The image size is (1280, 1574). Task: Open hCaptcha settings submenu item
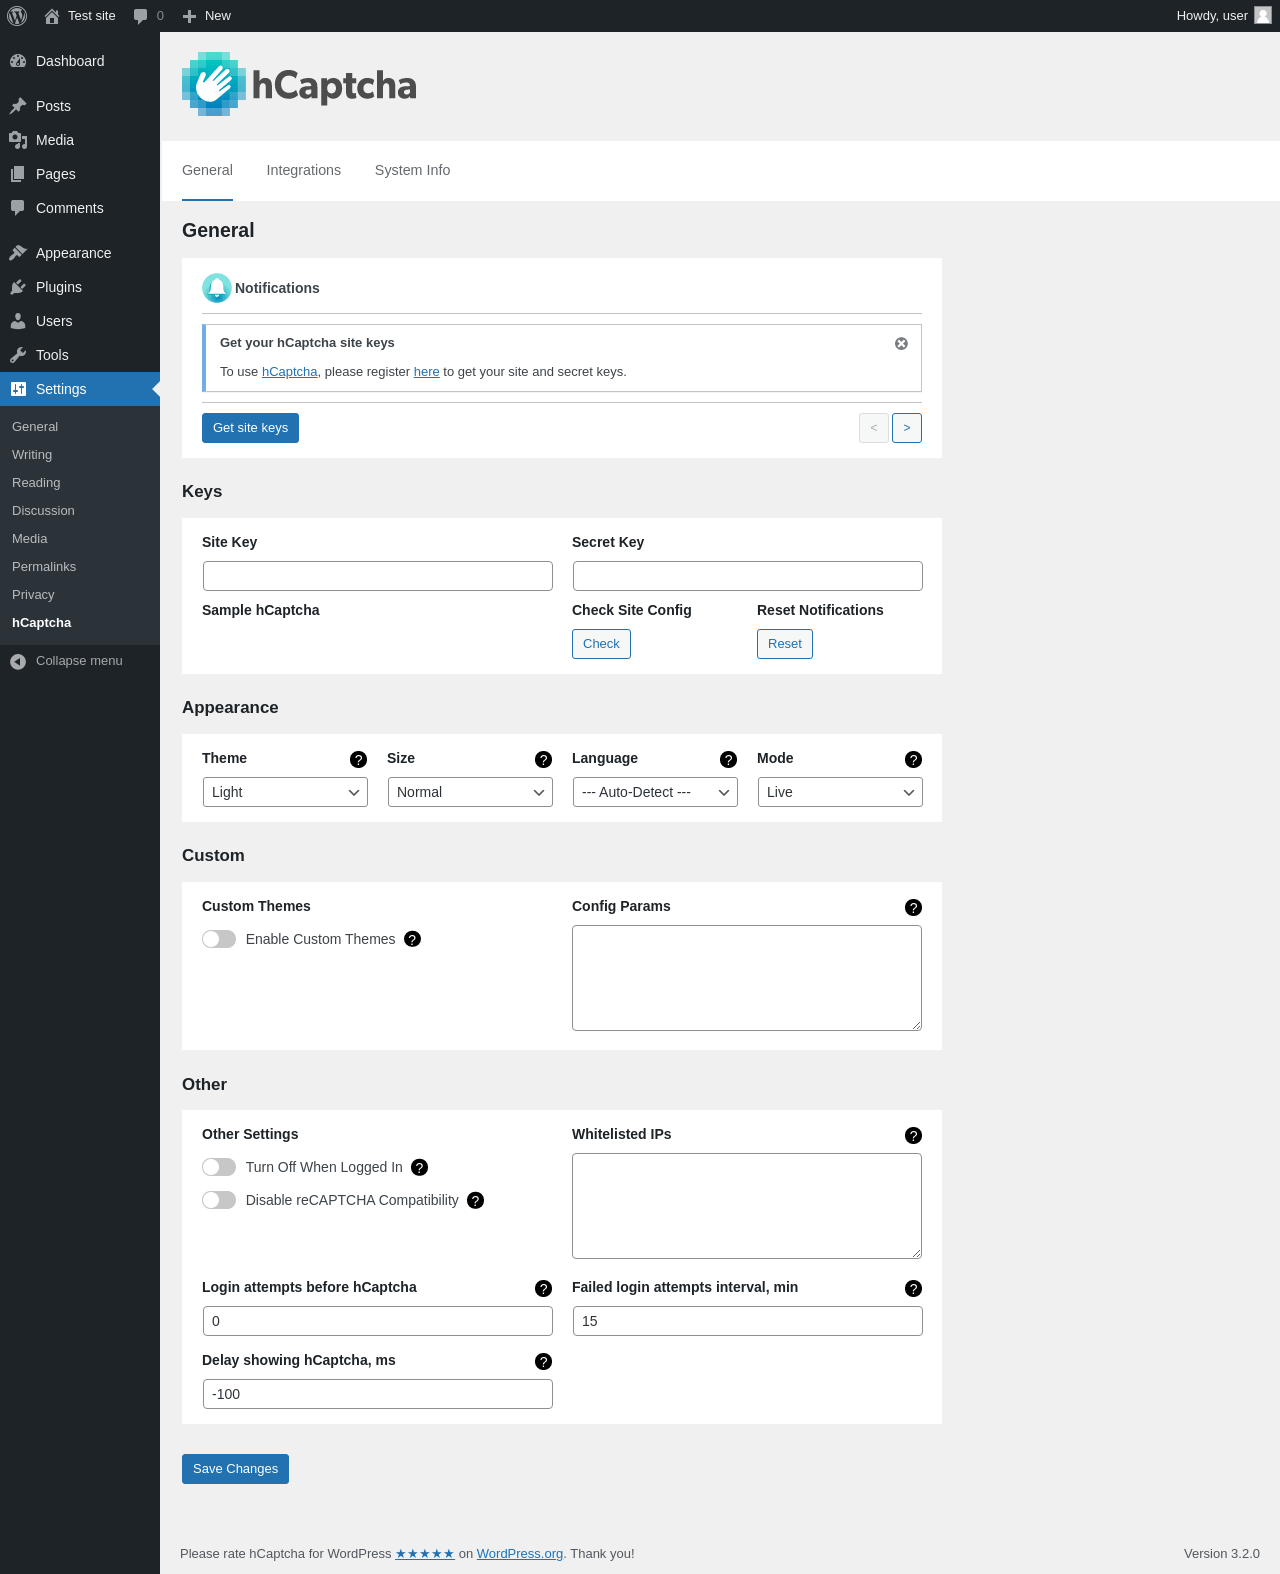click(x=80, y=623)
